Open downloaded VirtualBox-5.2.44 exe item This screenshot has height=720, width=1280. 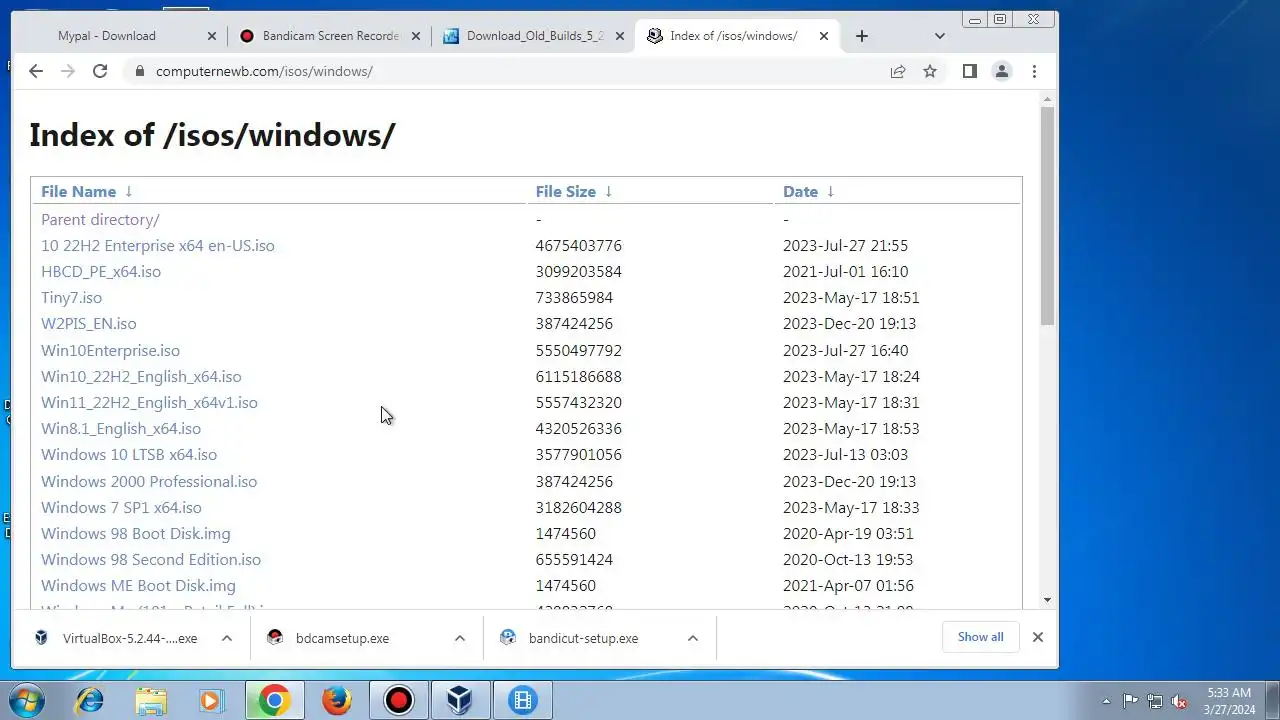[x=118, y=638]
